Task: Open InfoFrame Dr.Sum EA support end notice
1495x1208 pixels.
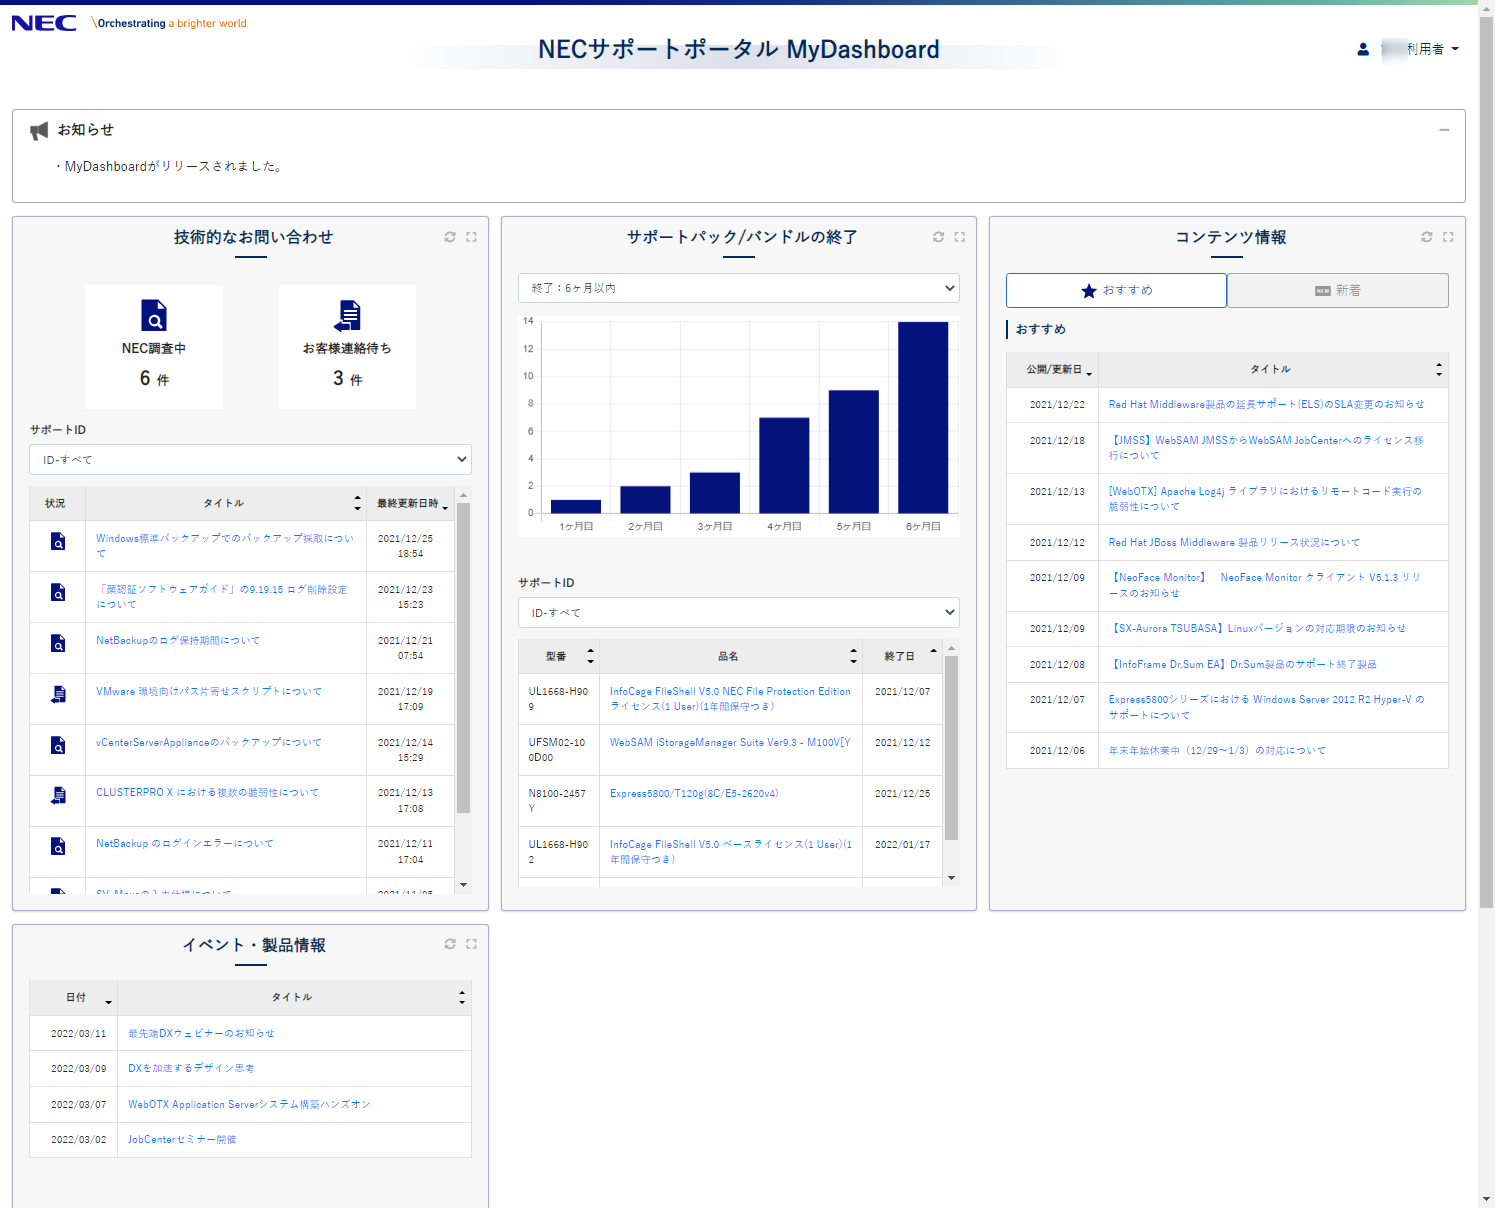Action: coord(1243,664)
